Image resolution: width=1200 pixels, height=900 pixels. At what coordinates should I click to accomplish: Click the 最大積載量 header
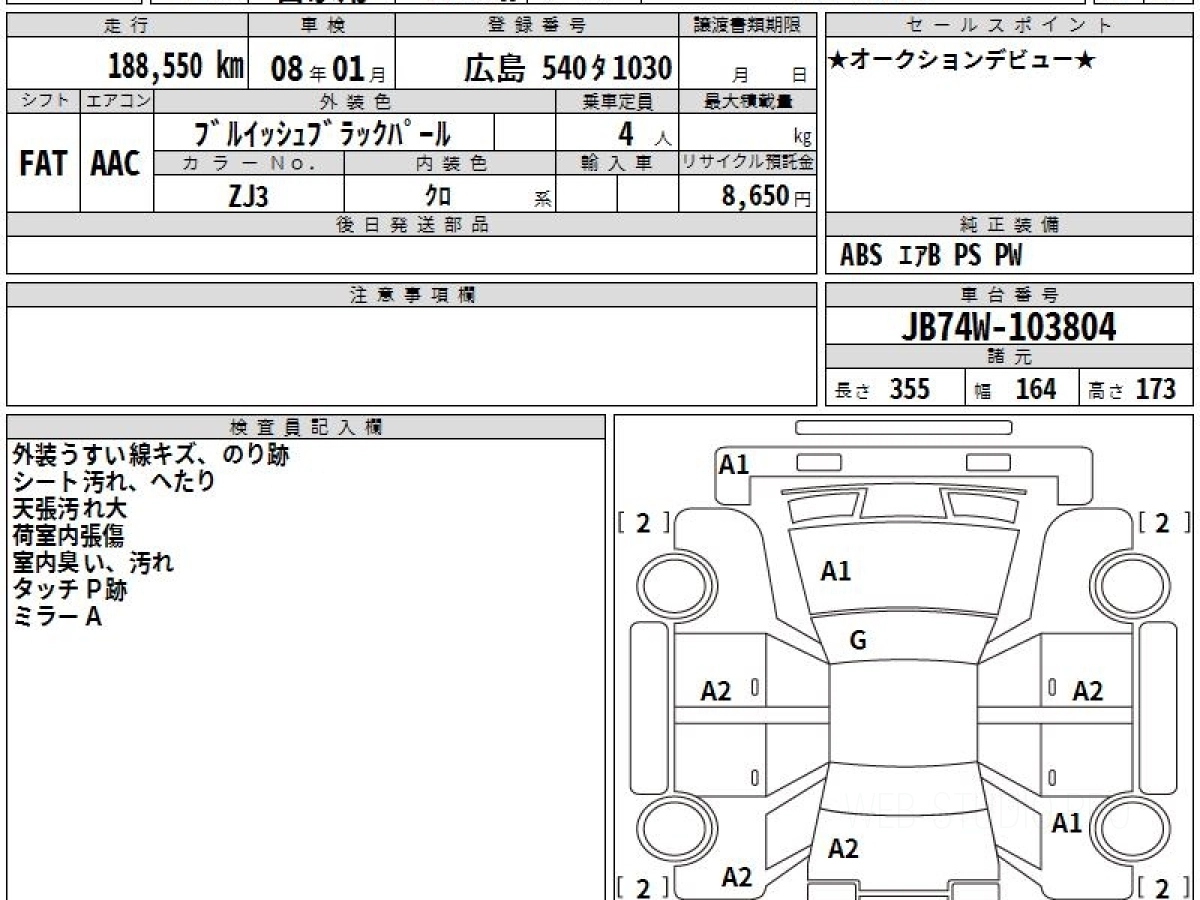coord(748,101)
